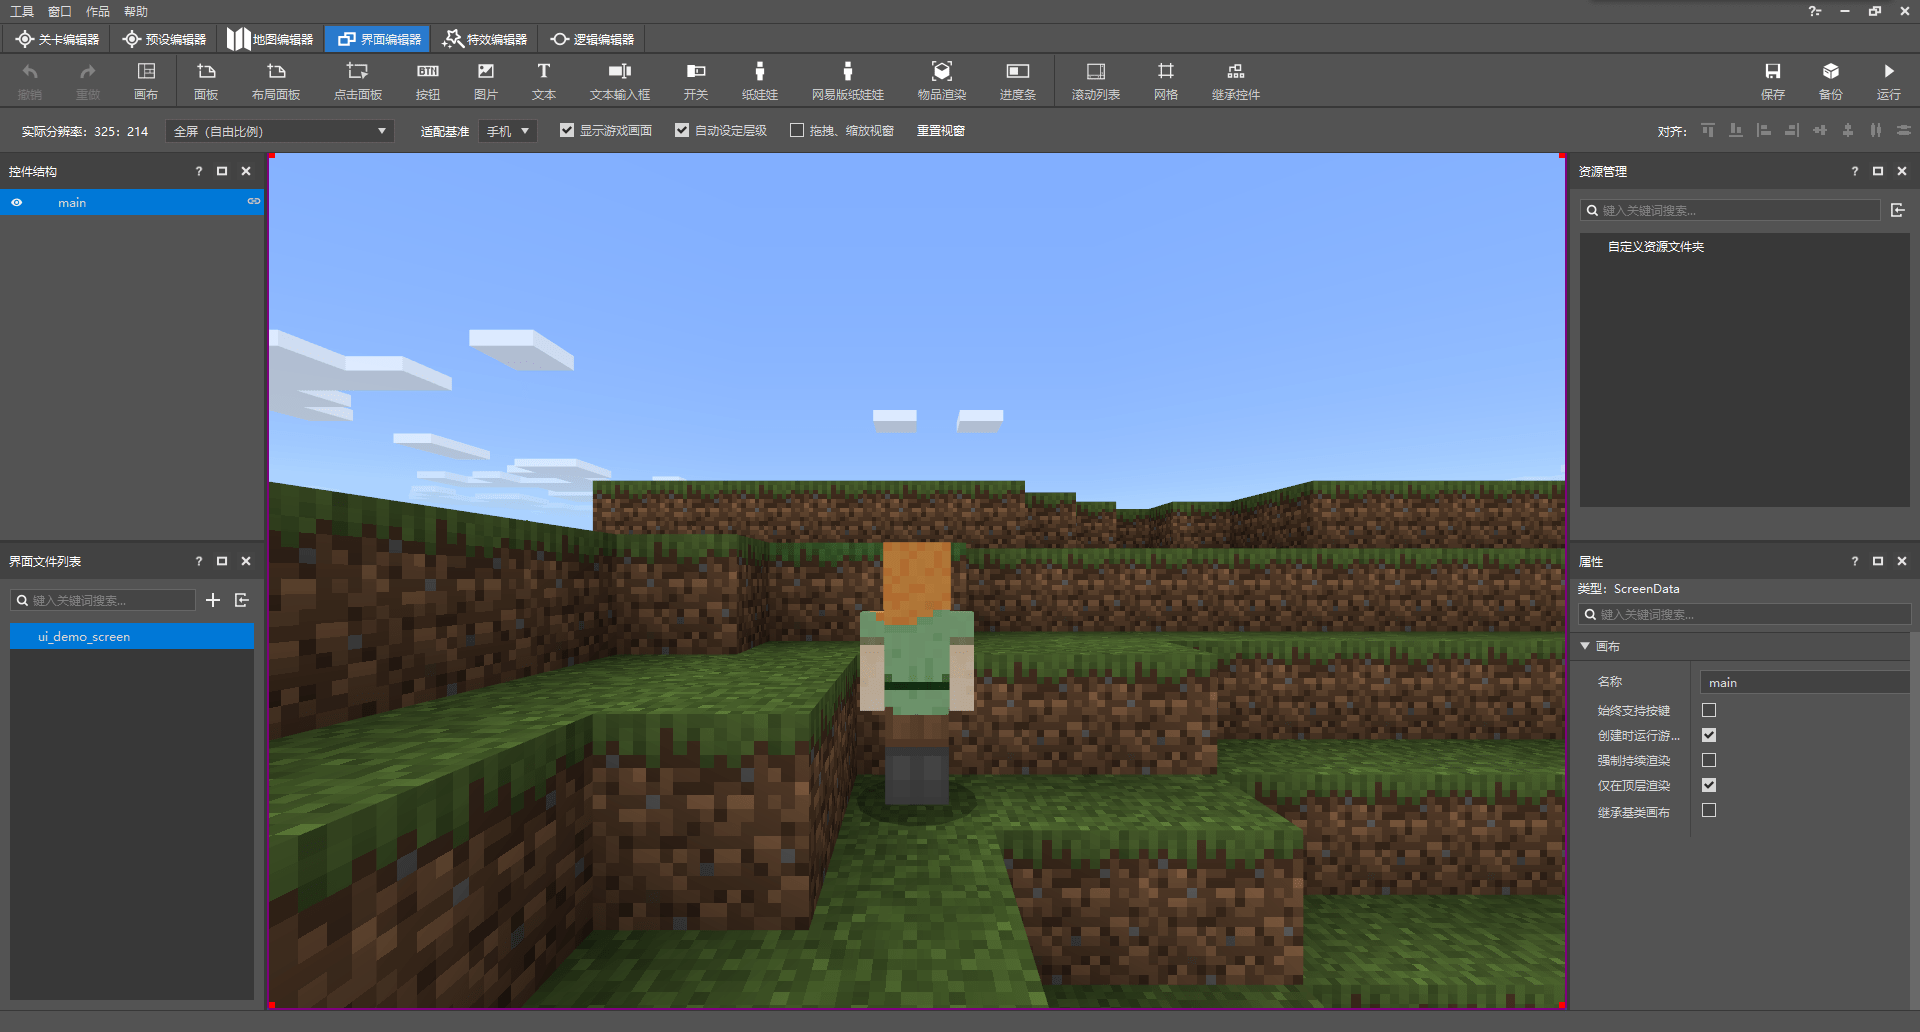This screenshot has width=1920, height=1032.
Task: Add a 面板 panel control
Action: 206,80
